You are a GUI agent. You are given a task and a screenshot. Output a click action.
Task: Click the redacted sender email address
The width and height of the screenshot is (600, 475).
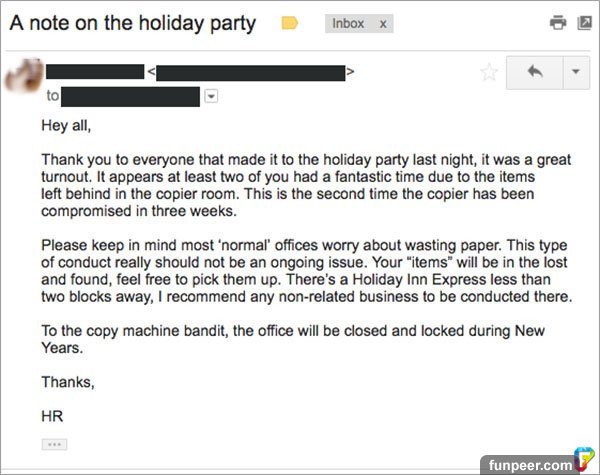click(250, 72)
